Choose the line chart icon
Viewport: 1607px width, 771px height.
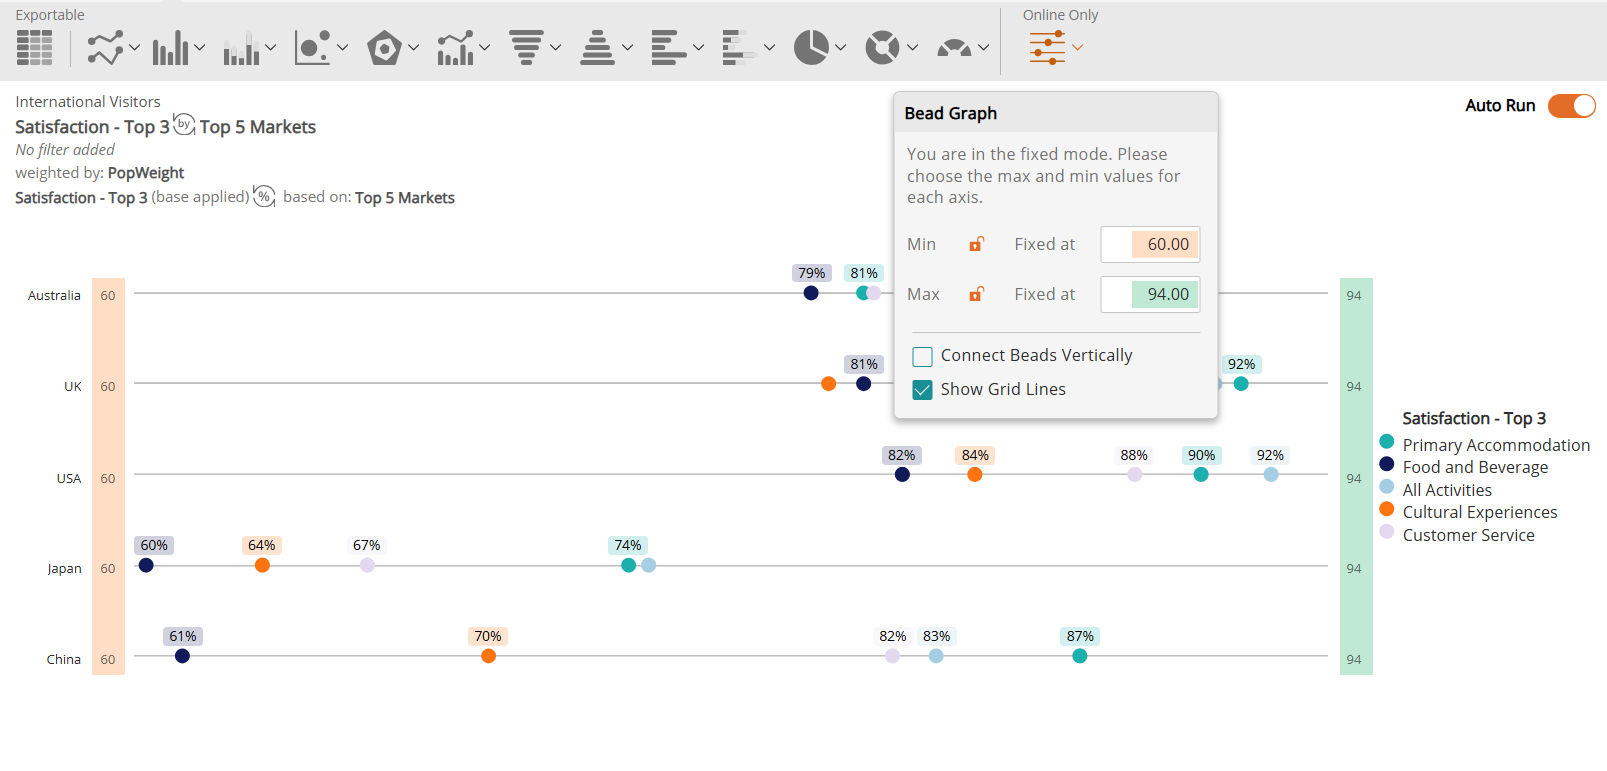tap(105, 47)
